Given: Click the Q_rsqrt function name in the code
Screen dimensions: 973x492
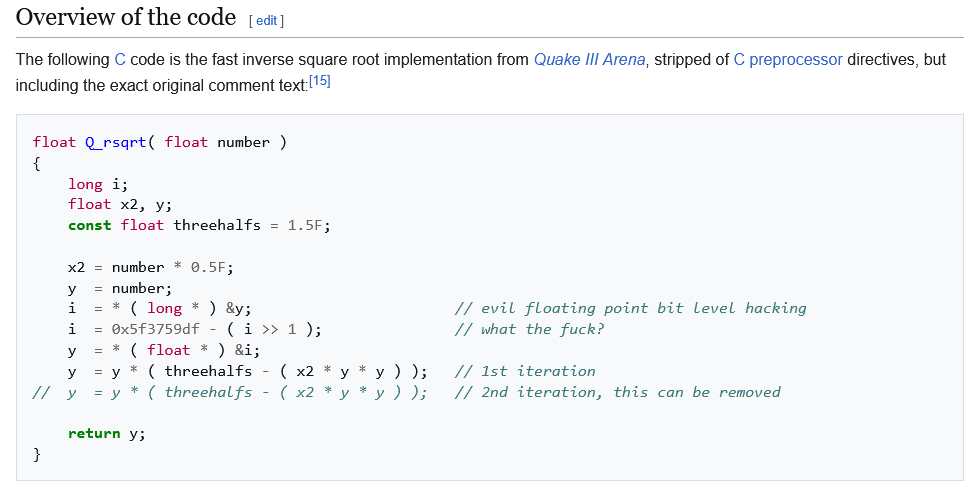Looking at the screenshot, I should [x=115, y=142].
